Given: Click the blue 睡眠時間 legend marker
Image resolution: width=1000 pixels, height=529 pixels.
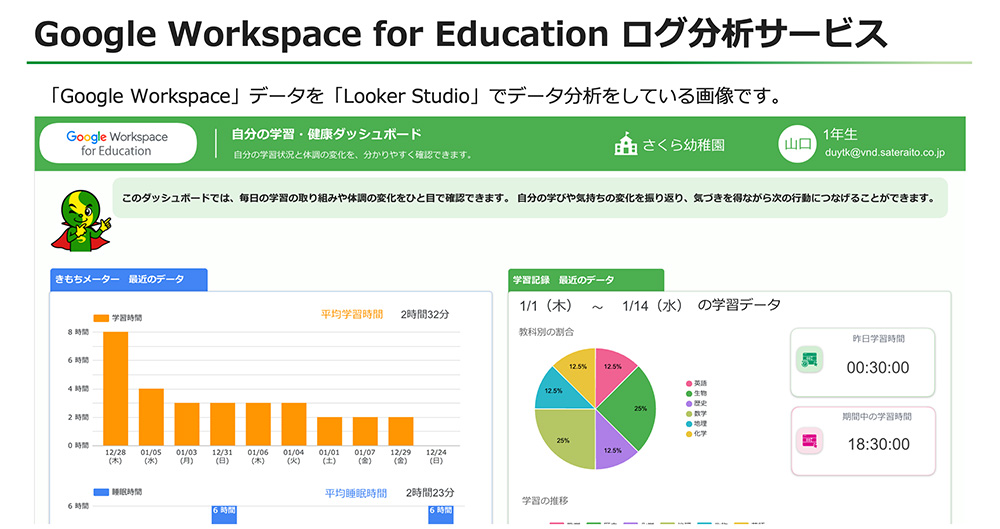Looking at the screenshot, I should coord(100,492).
